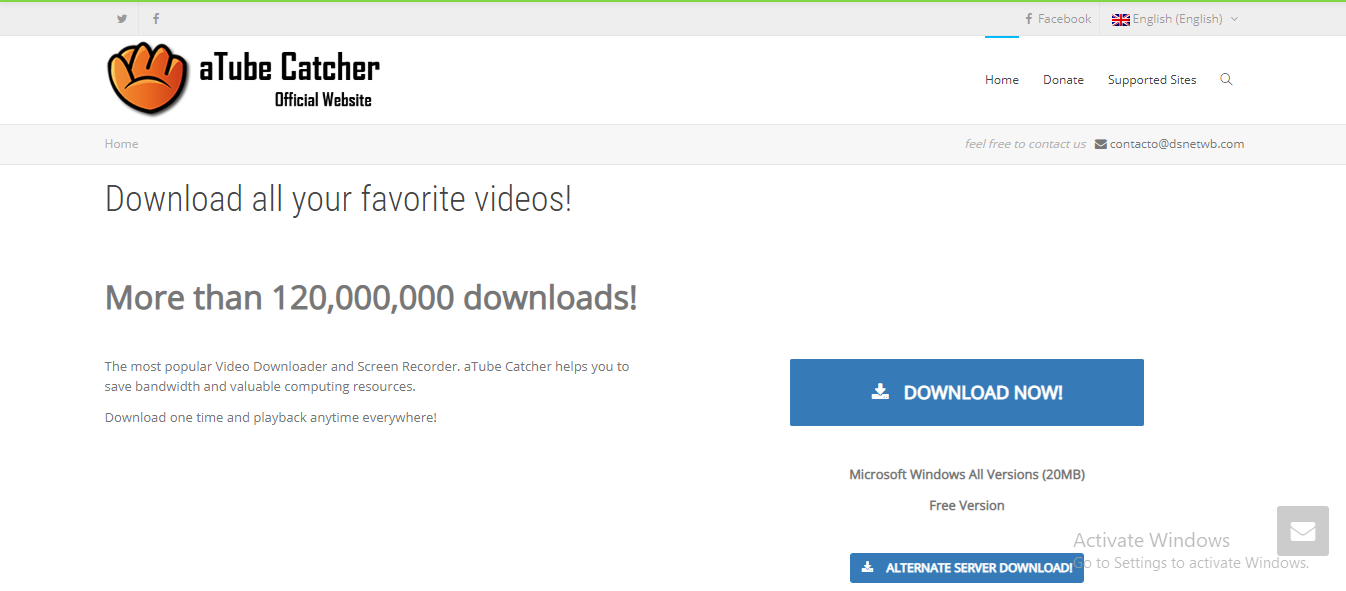Open the Facebook icon next to Twitter
This screenshot has width=1346, height=591.
156,19
